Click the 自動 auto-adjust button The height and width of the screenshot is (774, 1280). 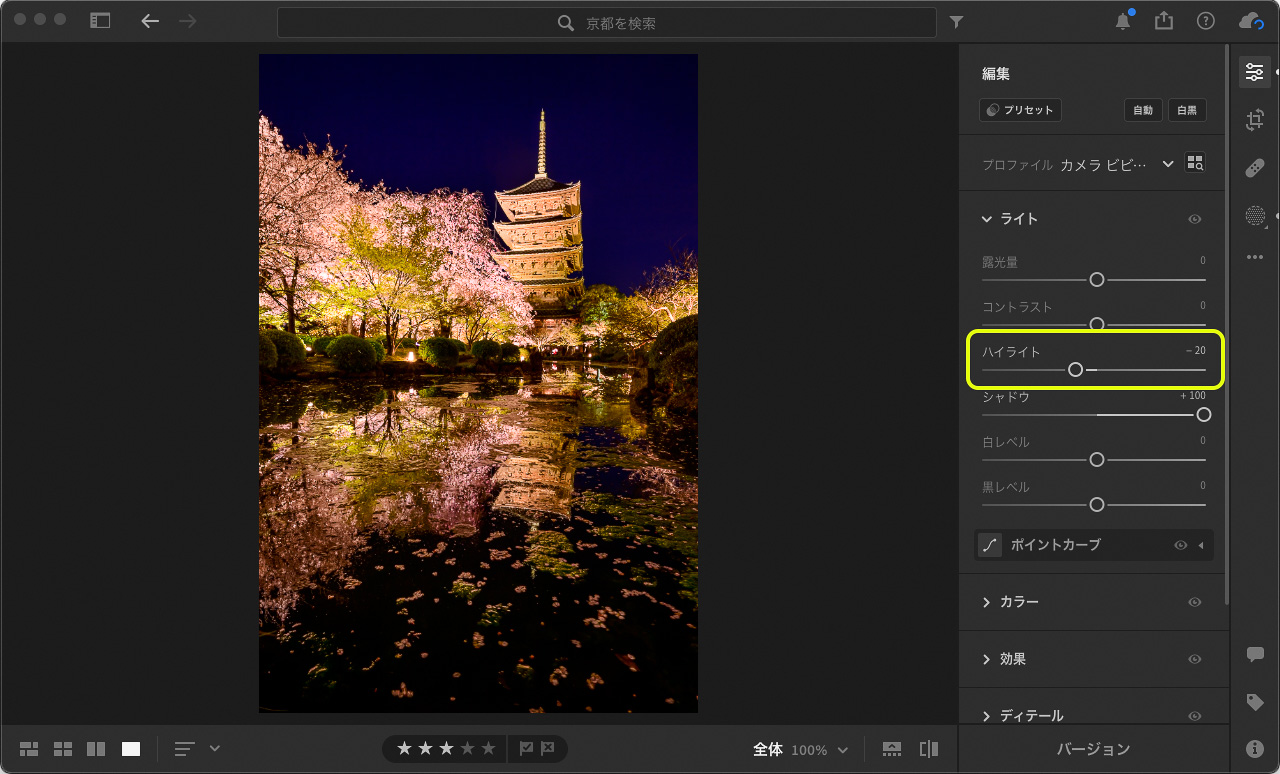[x=1143, y=110]
